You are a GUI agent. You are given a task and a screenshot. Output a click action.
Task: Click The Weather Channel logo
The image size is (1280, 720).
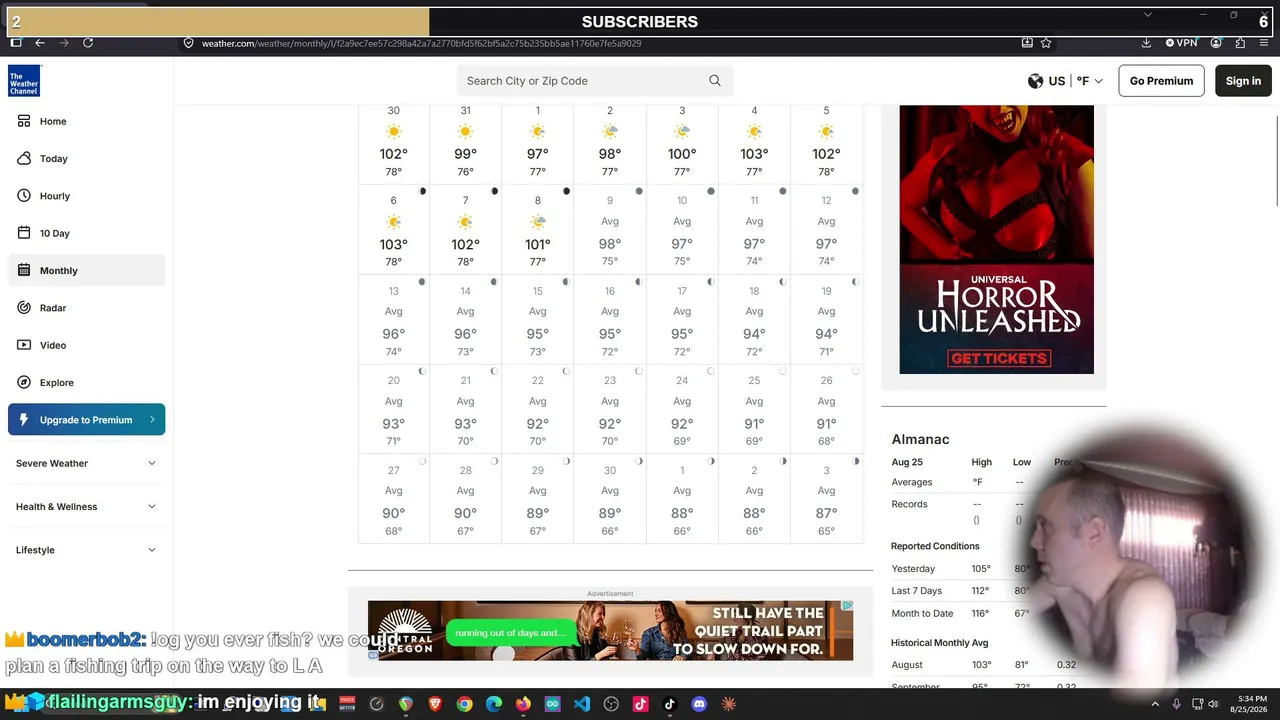[24, 81]
